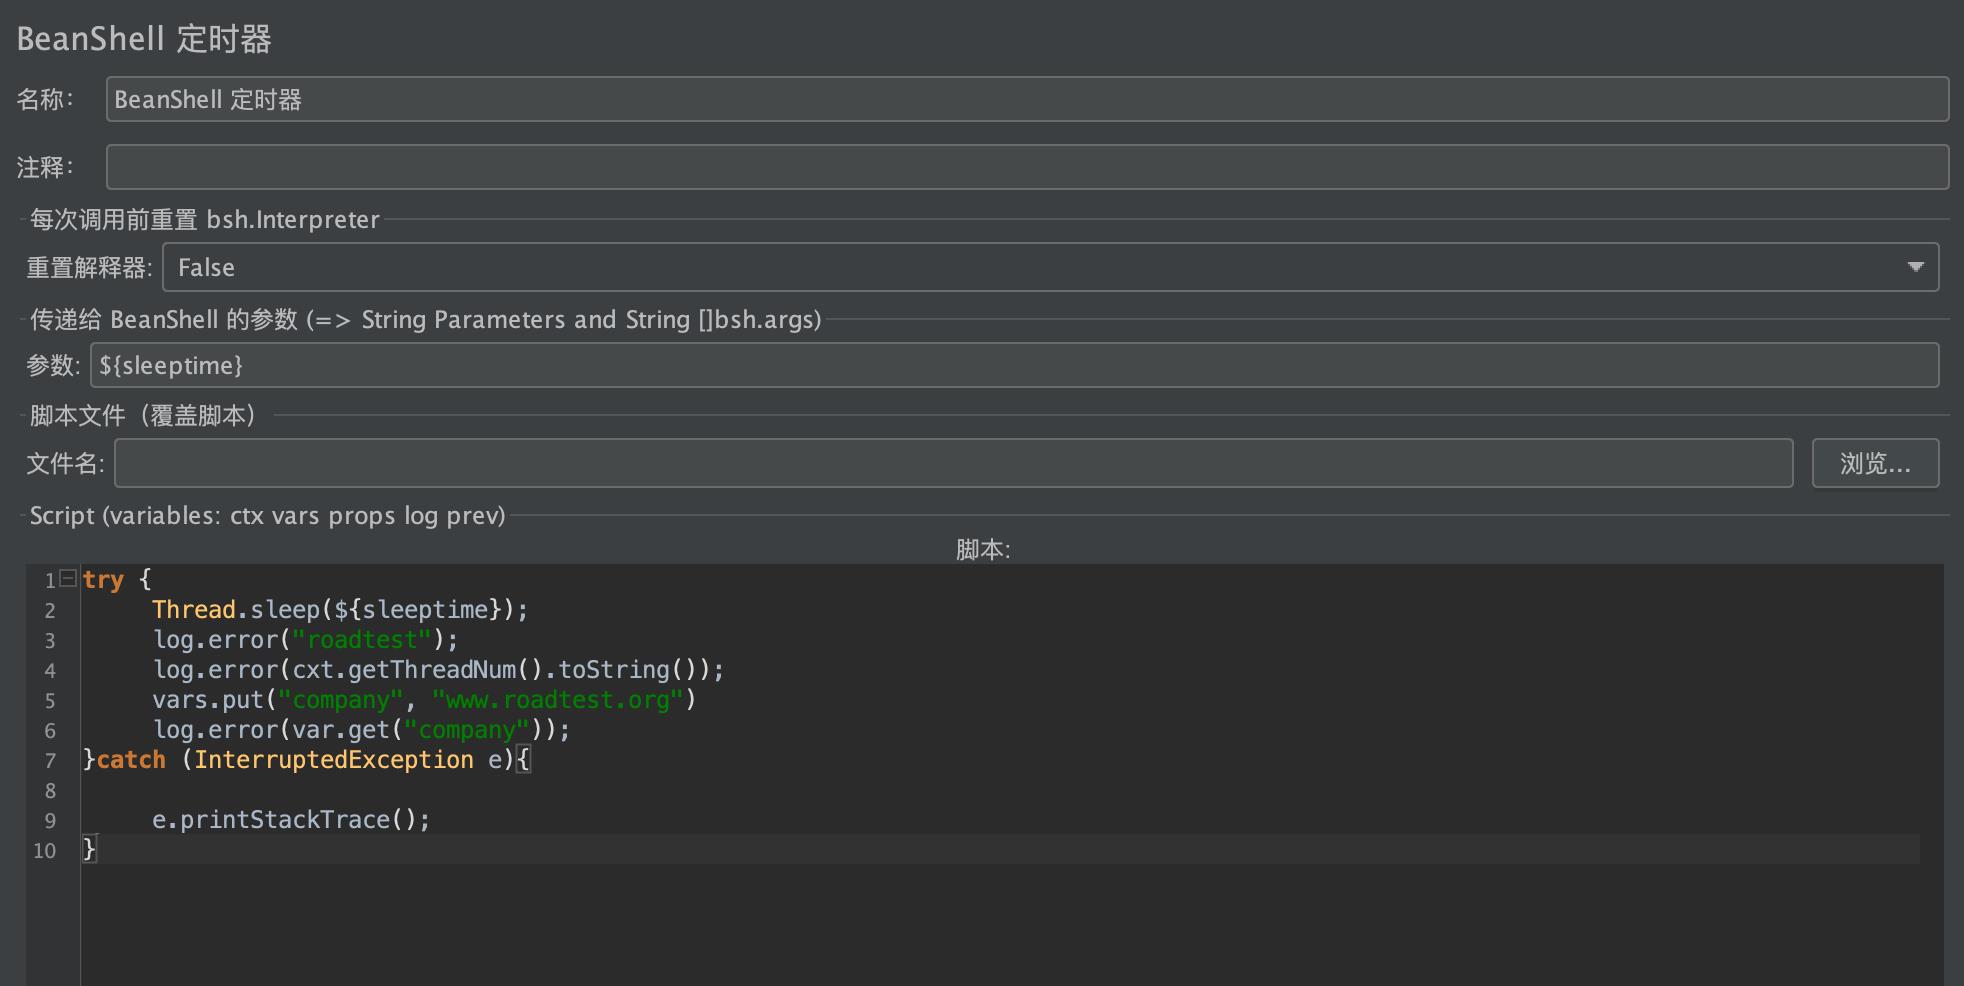Screen dimensions: 1964x986
Task: Click the 浏览... browse button
Action: click(x=1875, y=463)
